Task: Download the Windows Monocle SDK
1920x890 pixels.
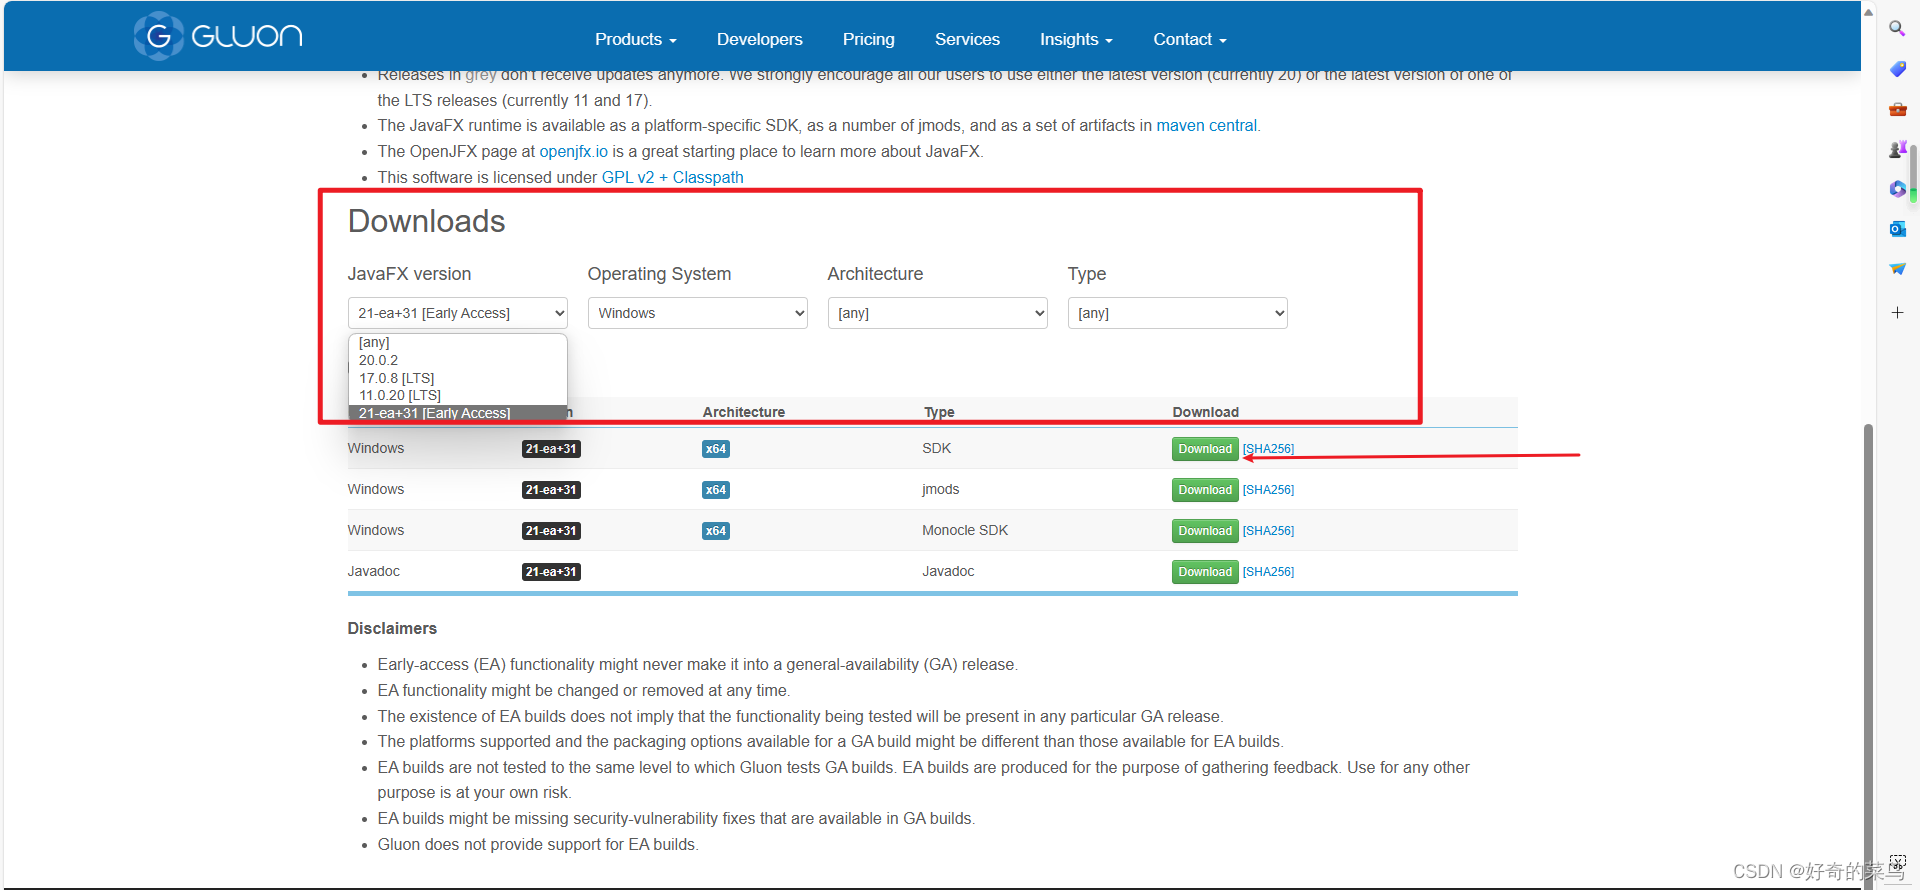Action: (x=1205, y=531)
